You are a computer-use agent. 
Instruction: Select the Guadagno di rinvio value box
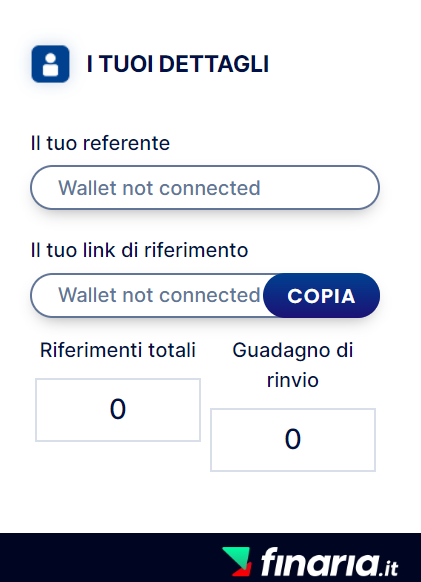(293, 440)
